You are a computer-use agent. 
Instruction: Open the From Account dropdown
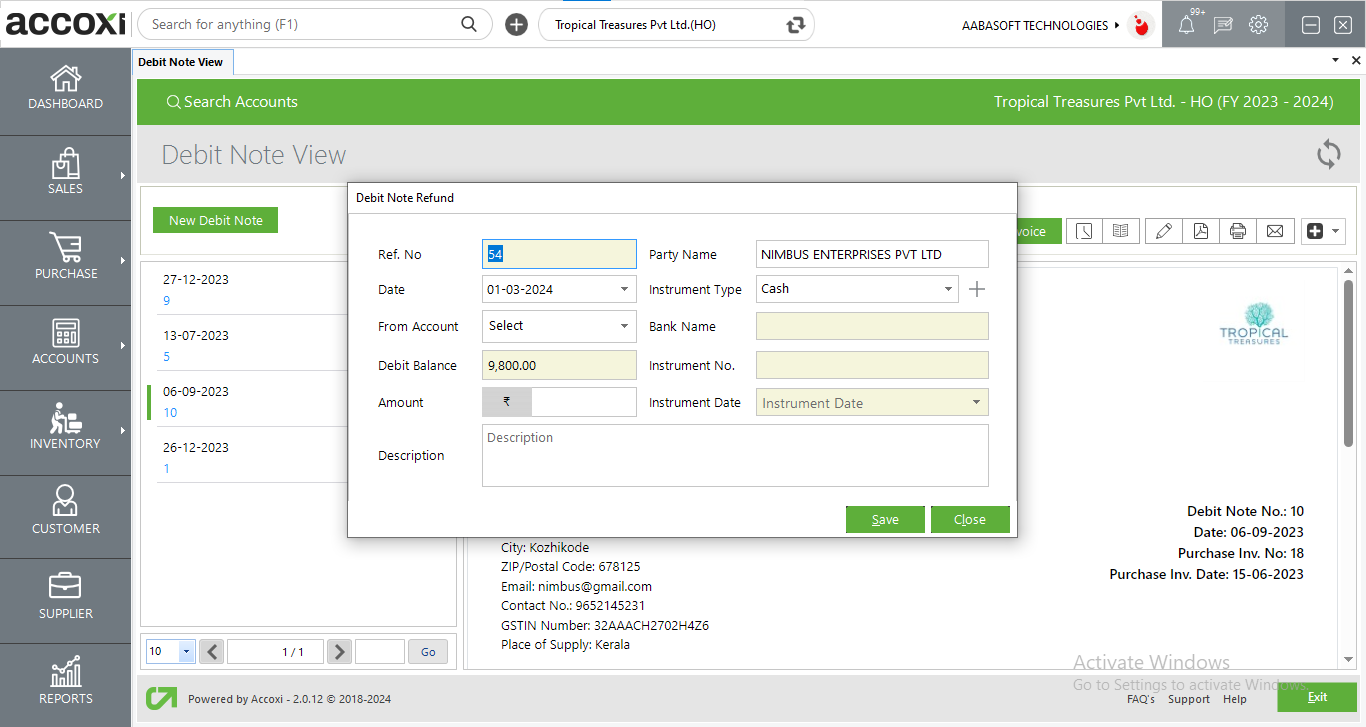(624, 326)
